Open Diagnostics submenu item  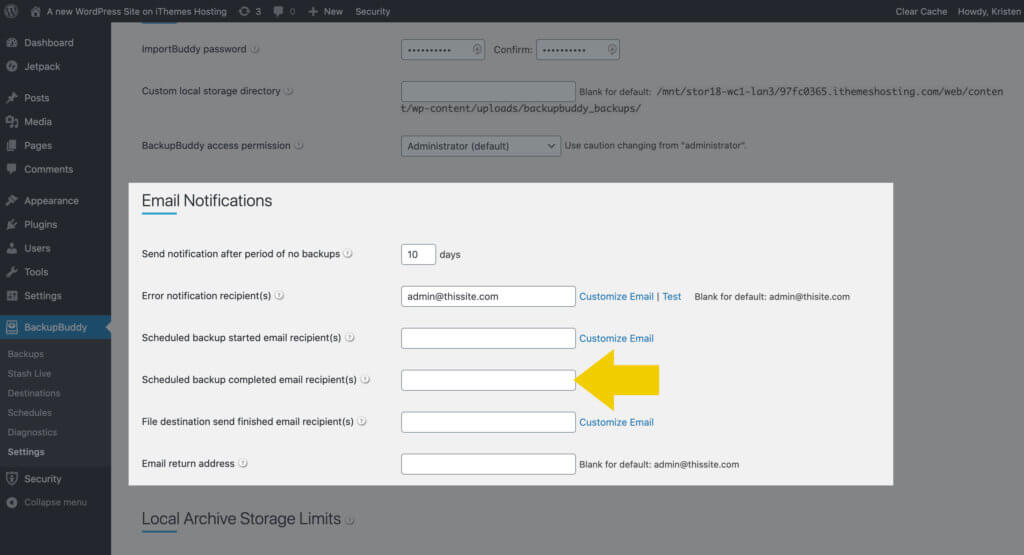(x=32, y=432)
